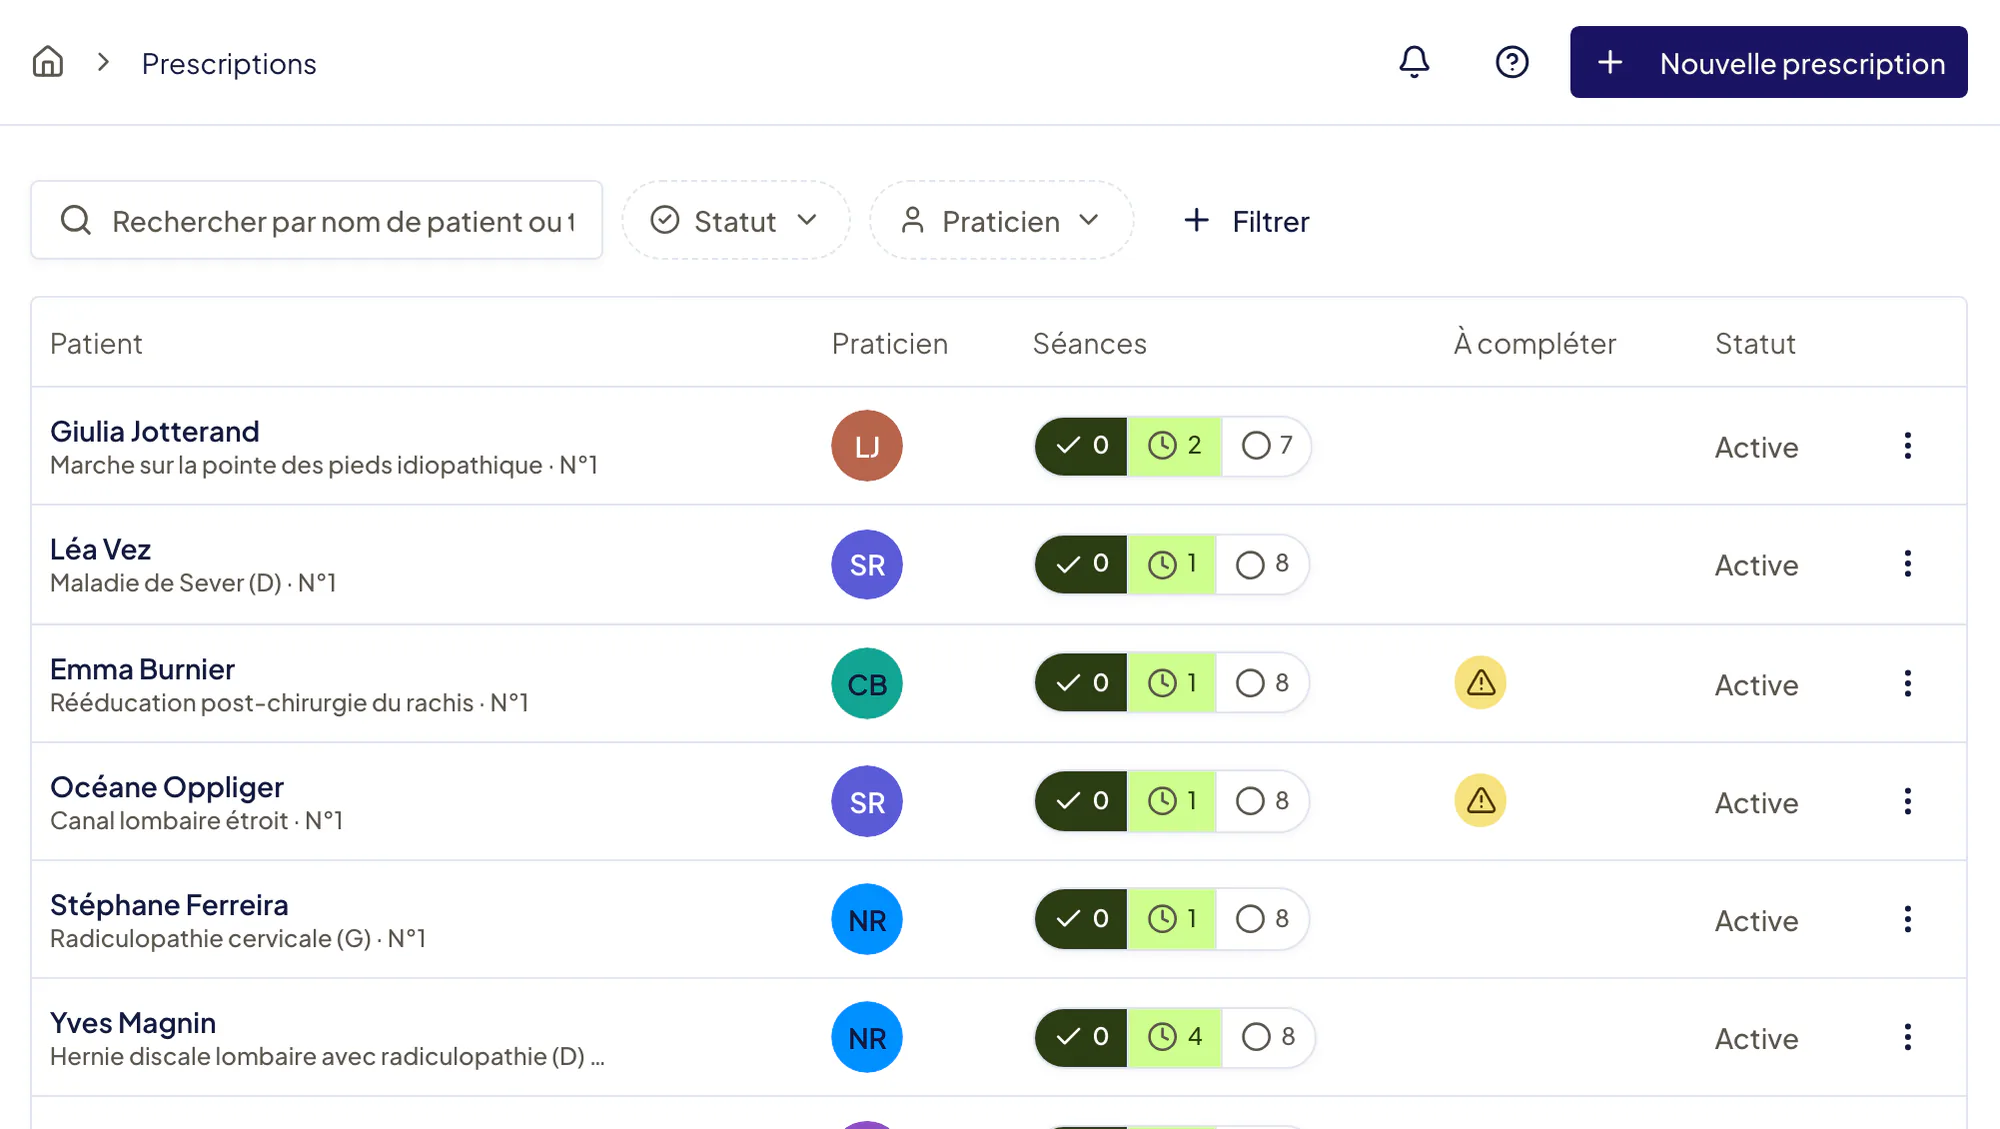The image size is (2000, 1129).
Task: Open the Statut filter dropdown
Action: [736, 220]
